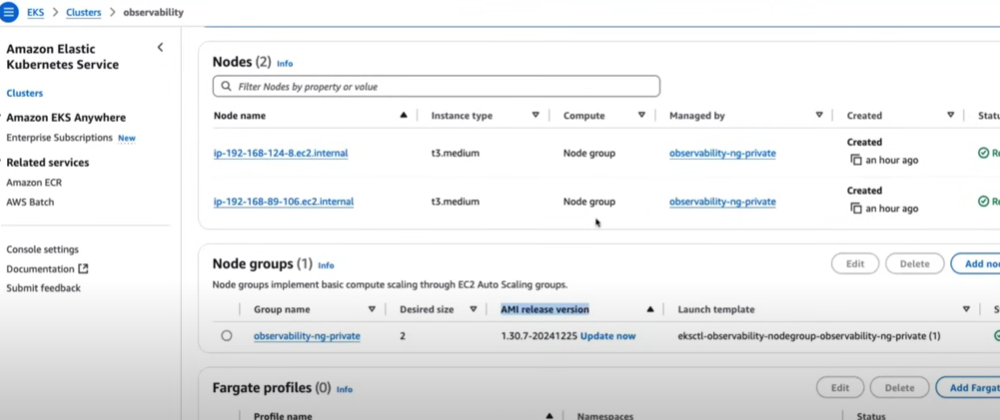Open observability-ng-private node group name link

[307, 336]
